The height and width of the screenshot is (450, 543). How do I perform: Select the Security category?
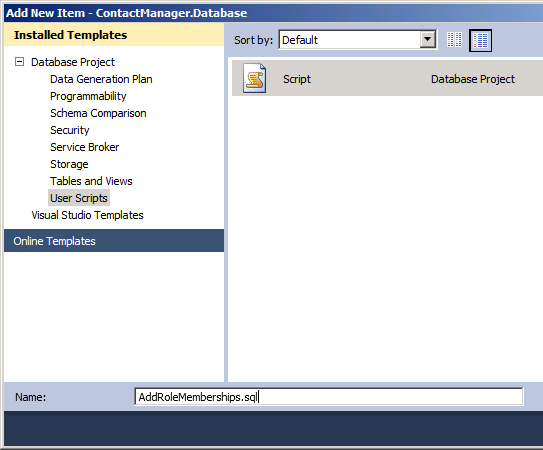tap(70, 130)
